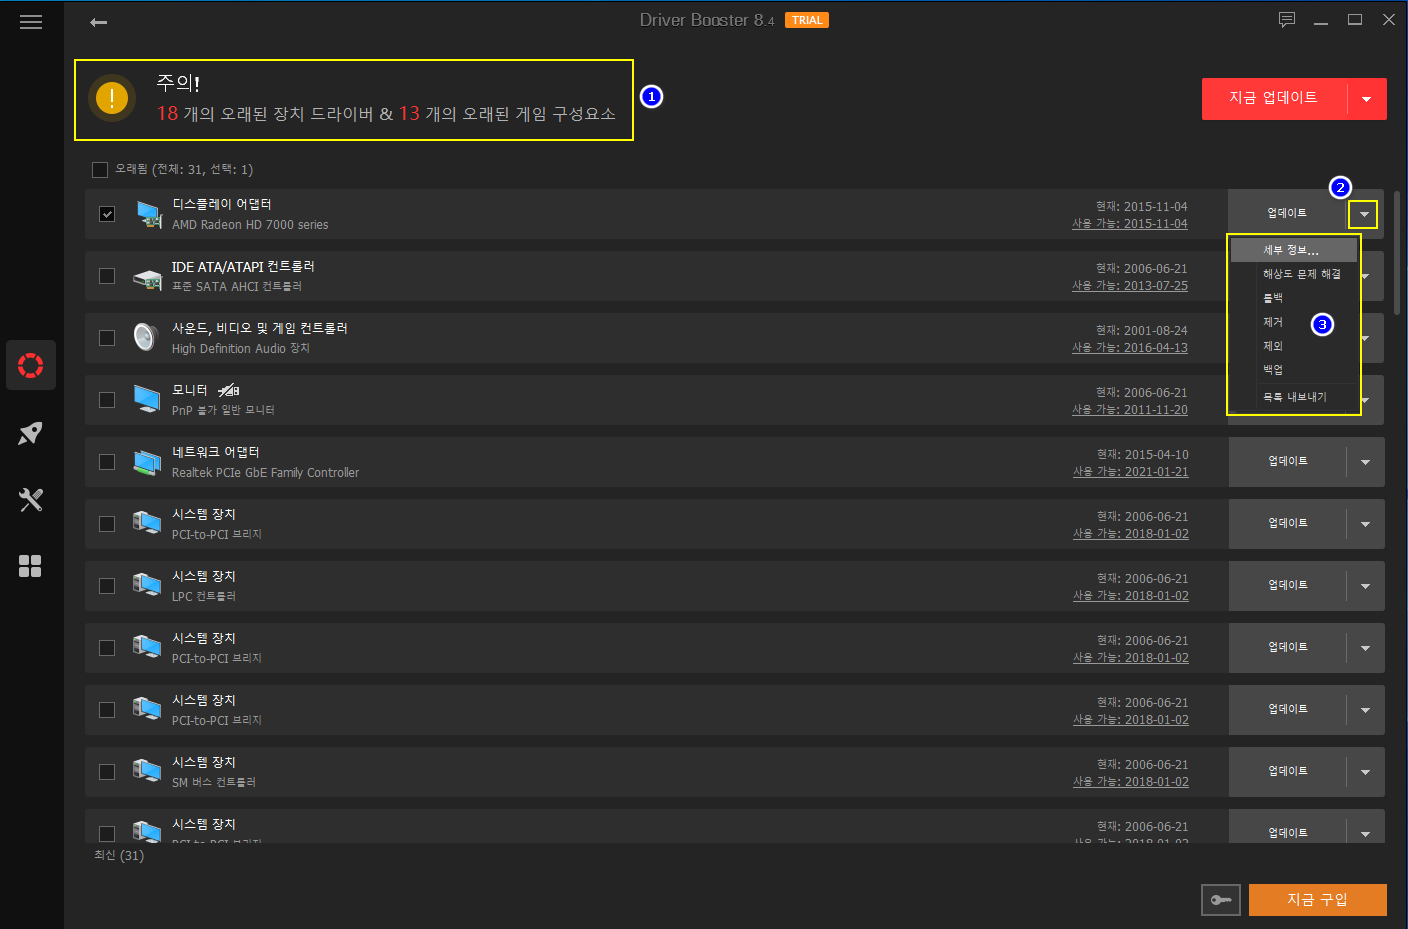This screenshot has width=1408, height=929.
Task: Check the 네트워크 어댑터 row checkbox
Action: 107,462
